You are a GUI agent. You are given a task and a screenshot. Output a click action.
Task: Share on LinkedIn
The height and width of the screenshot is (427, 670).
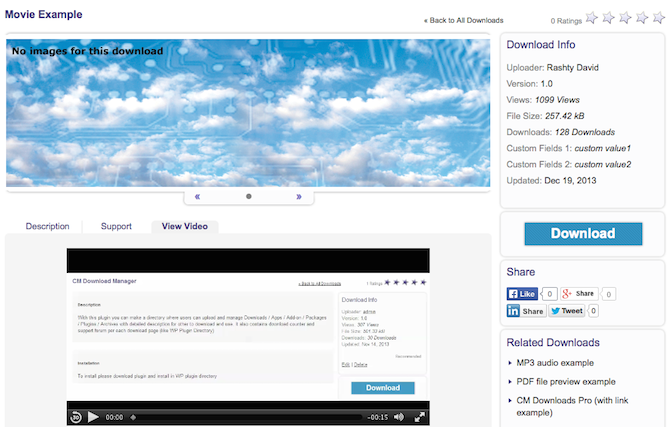click(526, 311)
